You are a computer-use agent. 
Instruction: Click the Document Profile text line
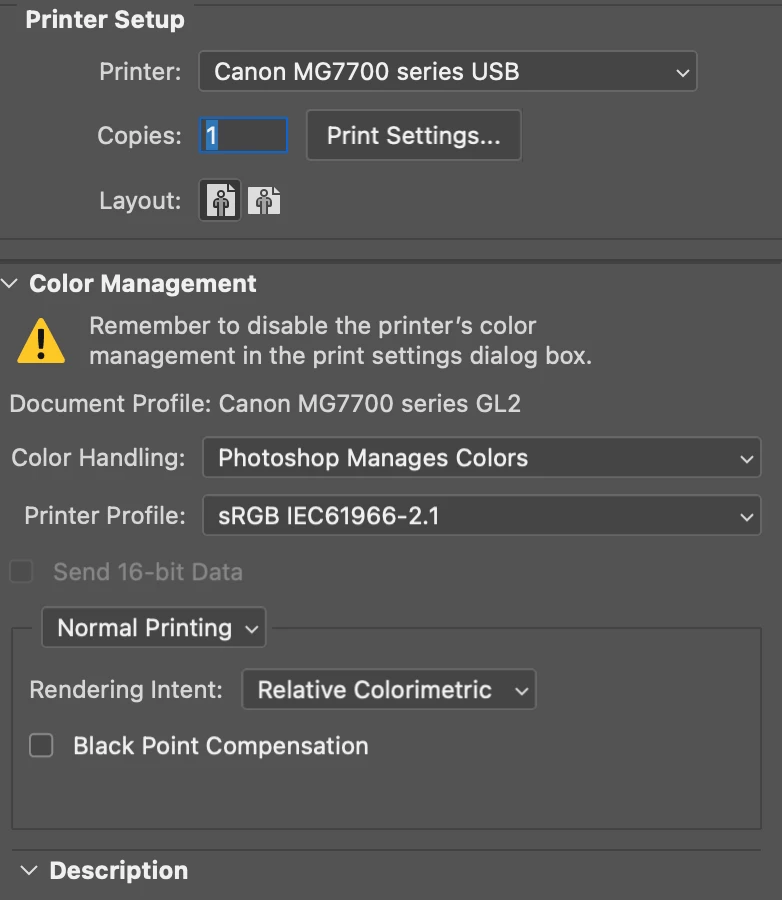pyautogui.click(x=265, y=404)
